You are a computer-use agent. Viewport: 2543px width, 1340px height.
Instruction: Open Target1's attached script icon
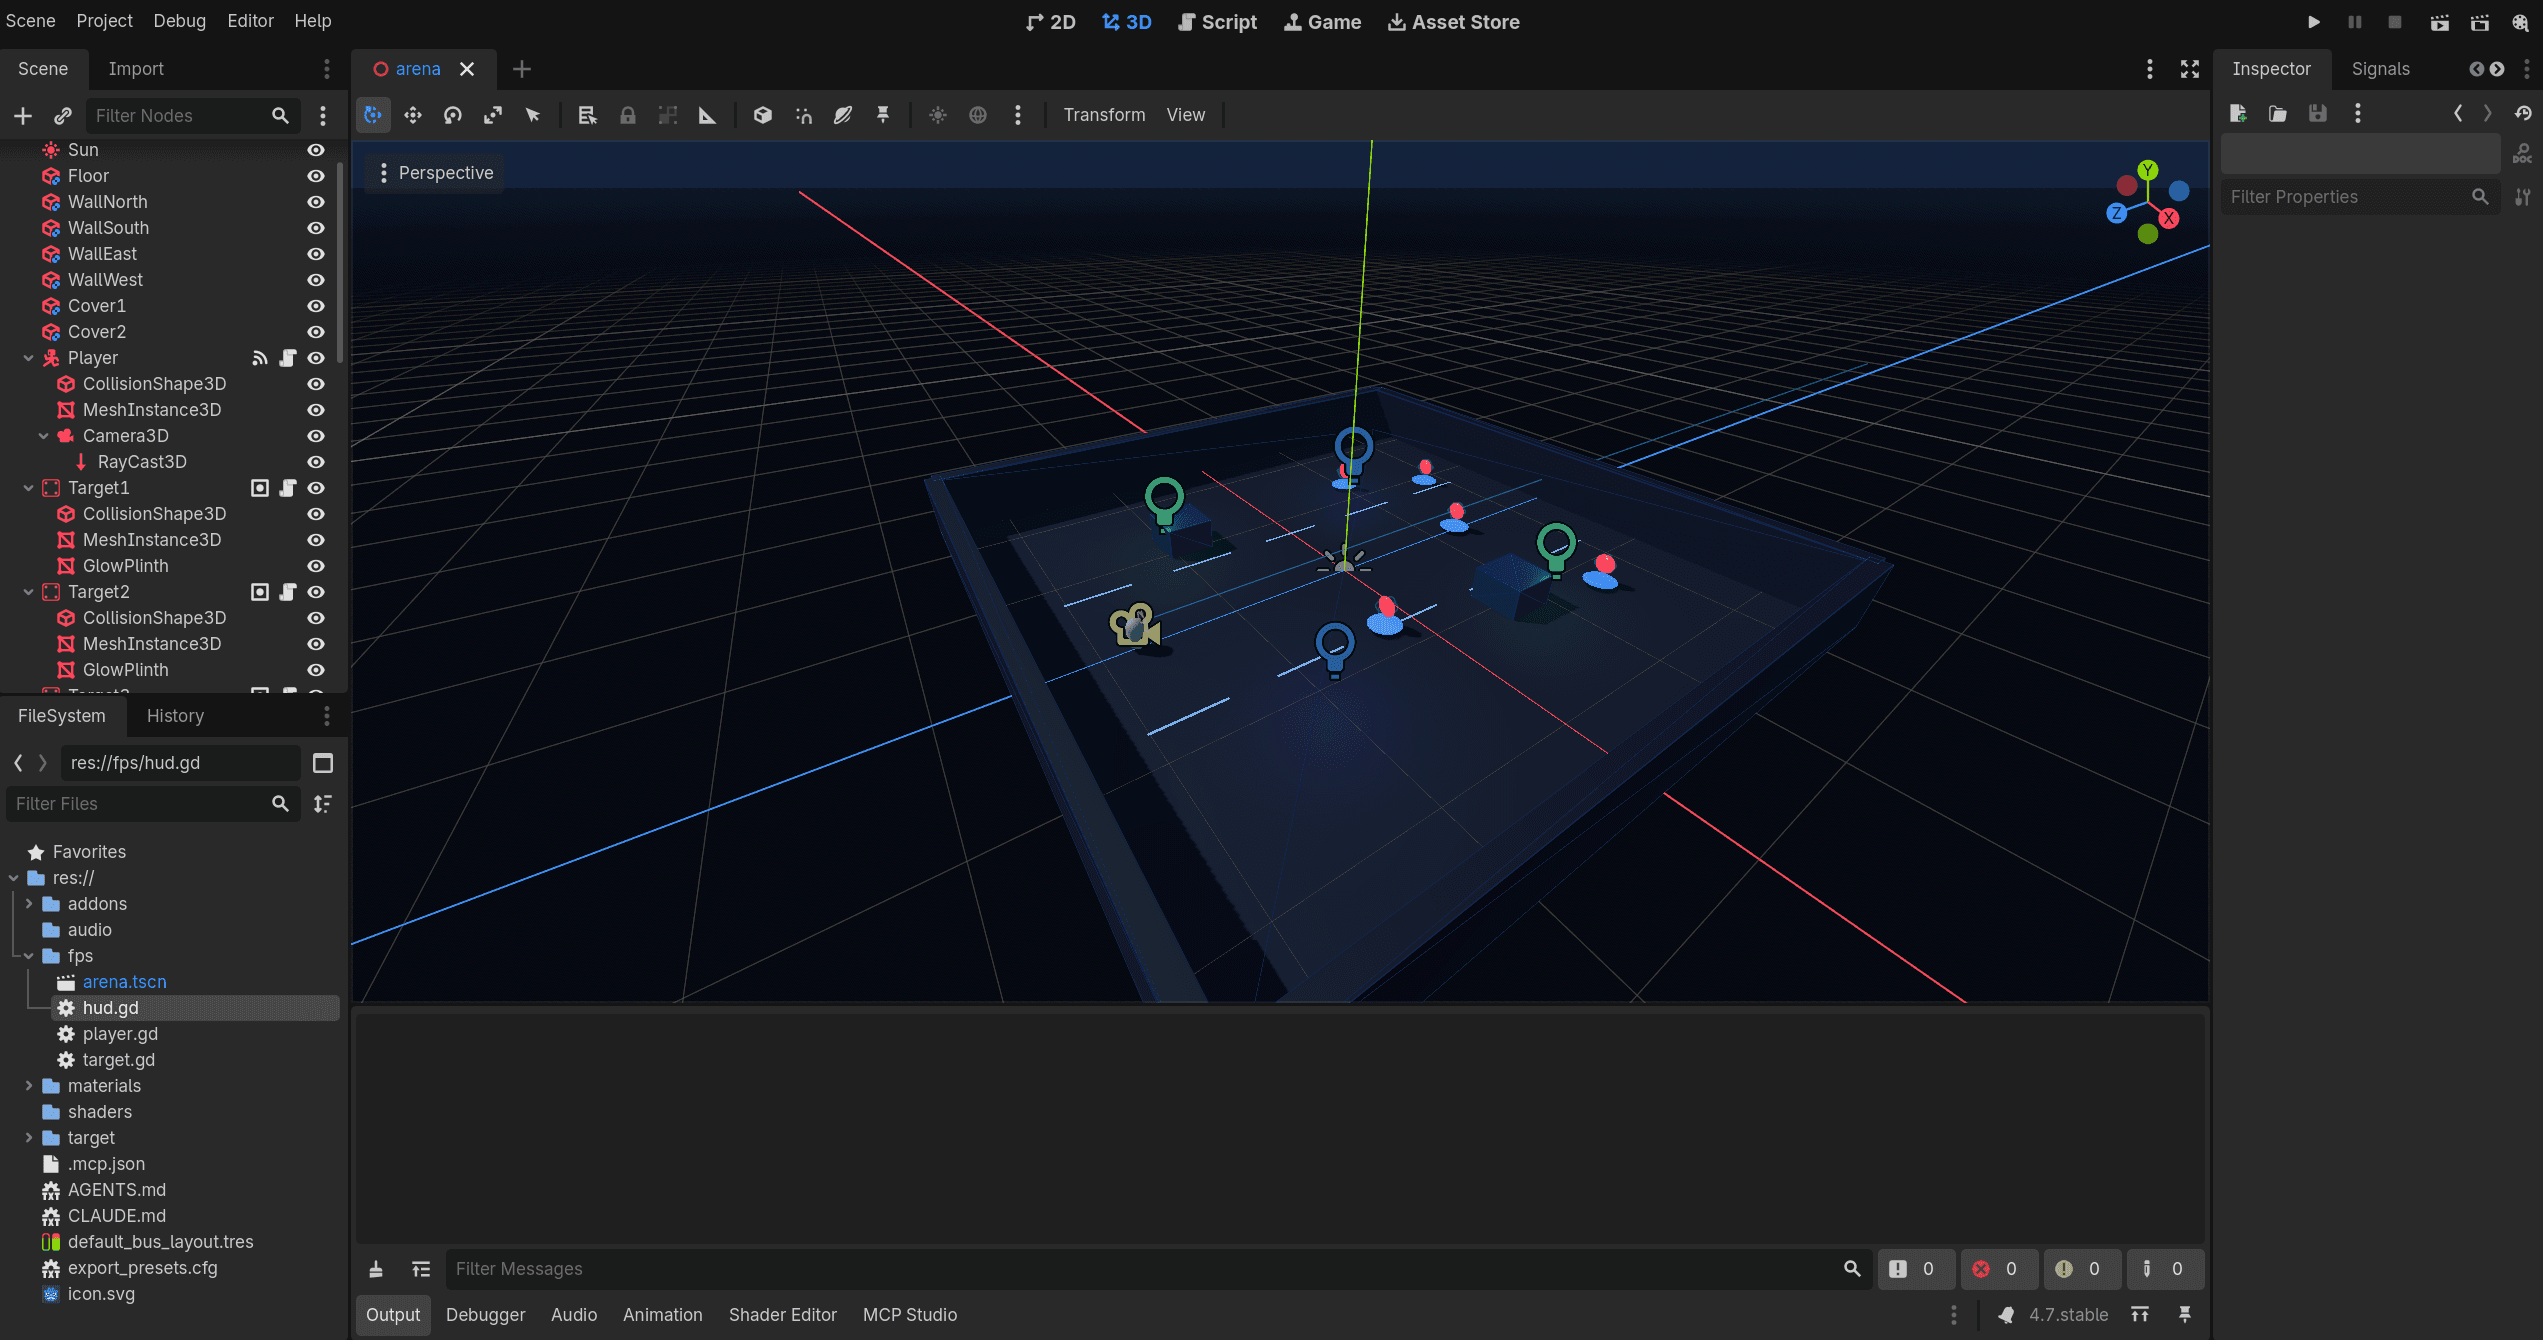click(x=288, y=488)
